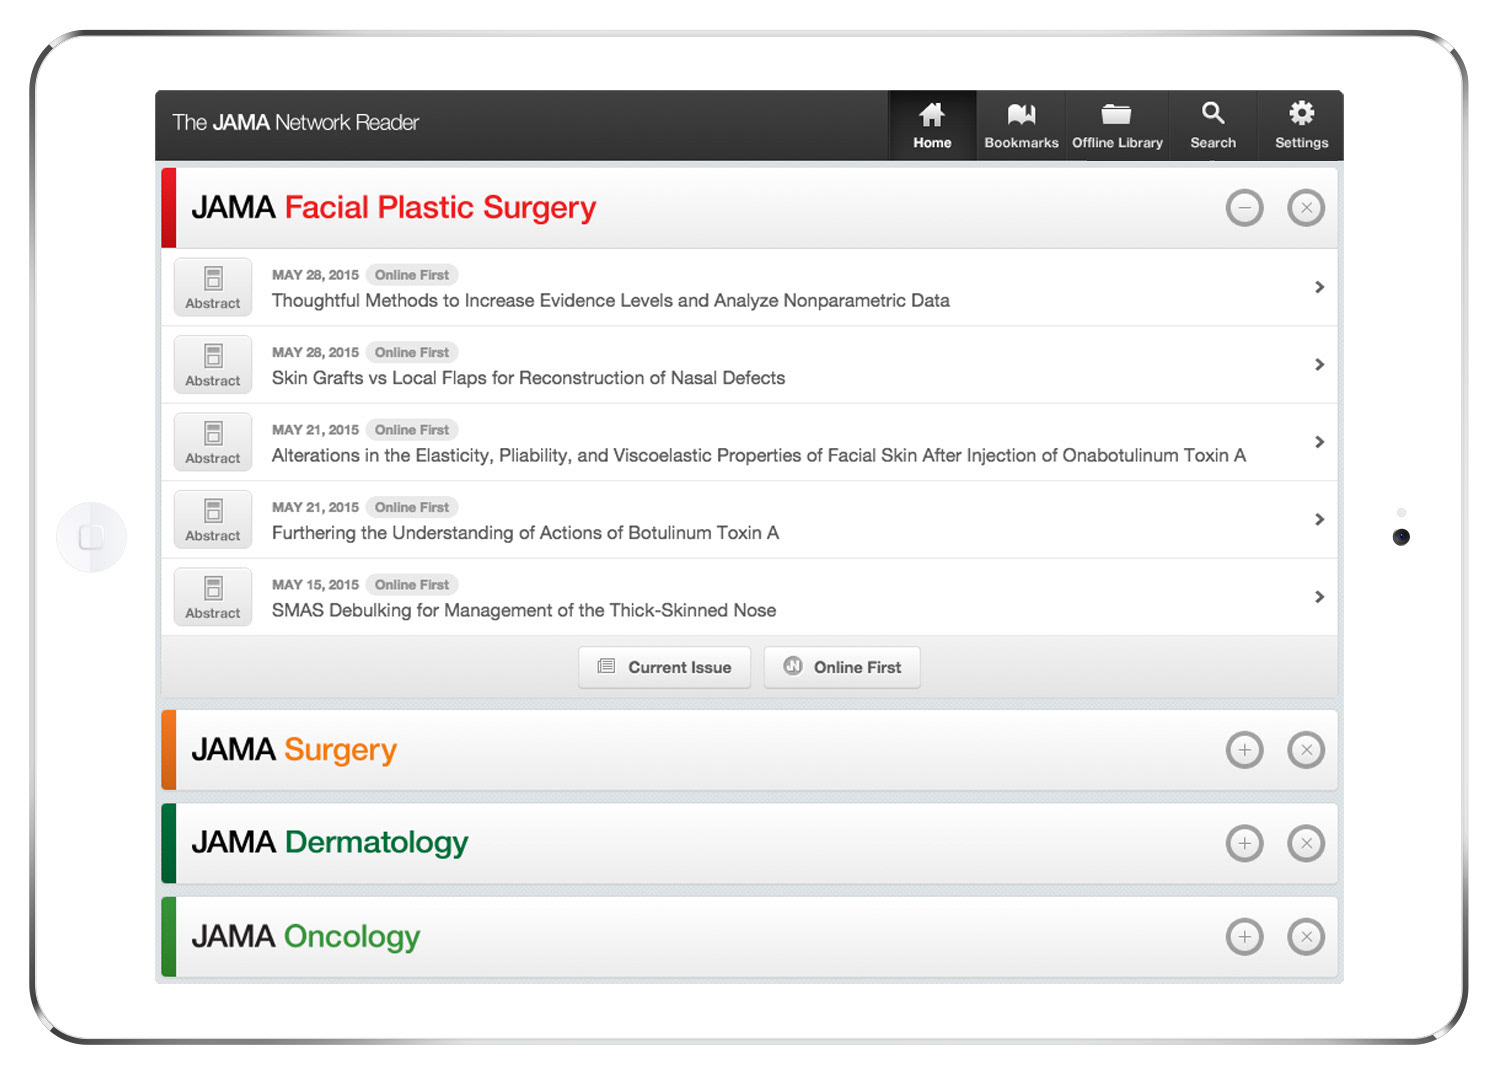Open Abstract icon for SMAS Debulking article
This screenshot has width=1500, height=1077.
[x=213, y=597]
